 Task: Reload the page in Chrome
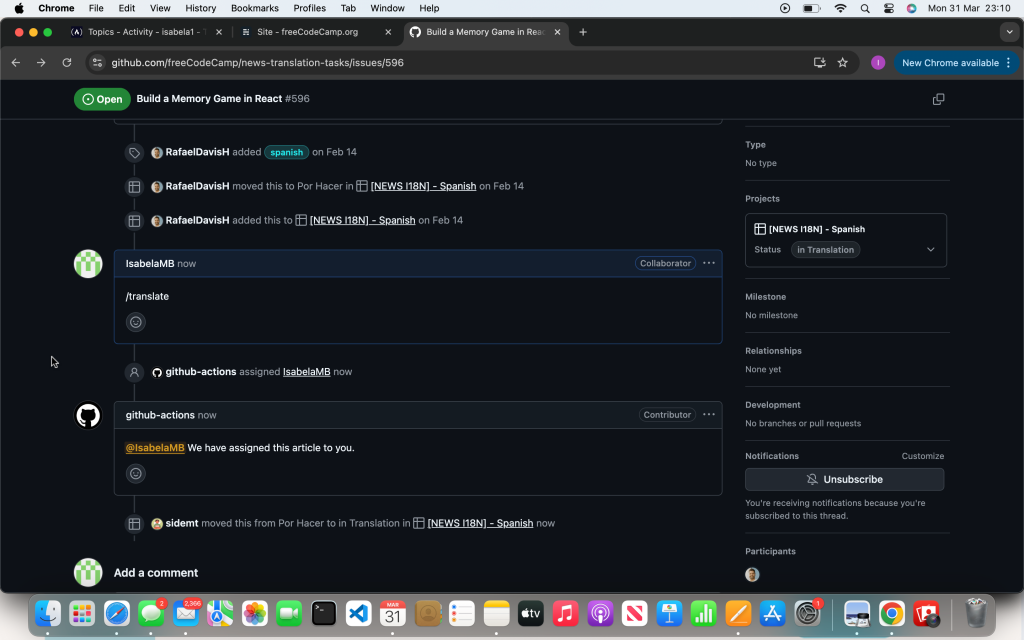point(67,62)
